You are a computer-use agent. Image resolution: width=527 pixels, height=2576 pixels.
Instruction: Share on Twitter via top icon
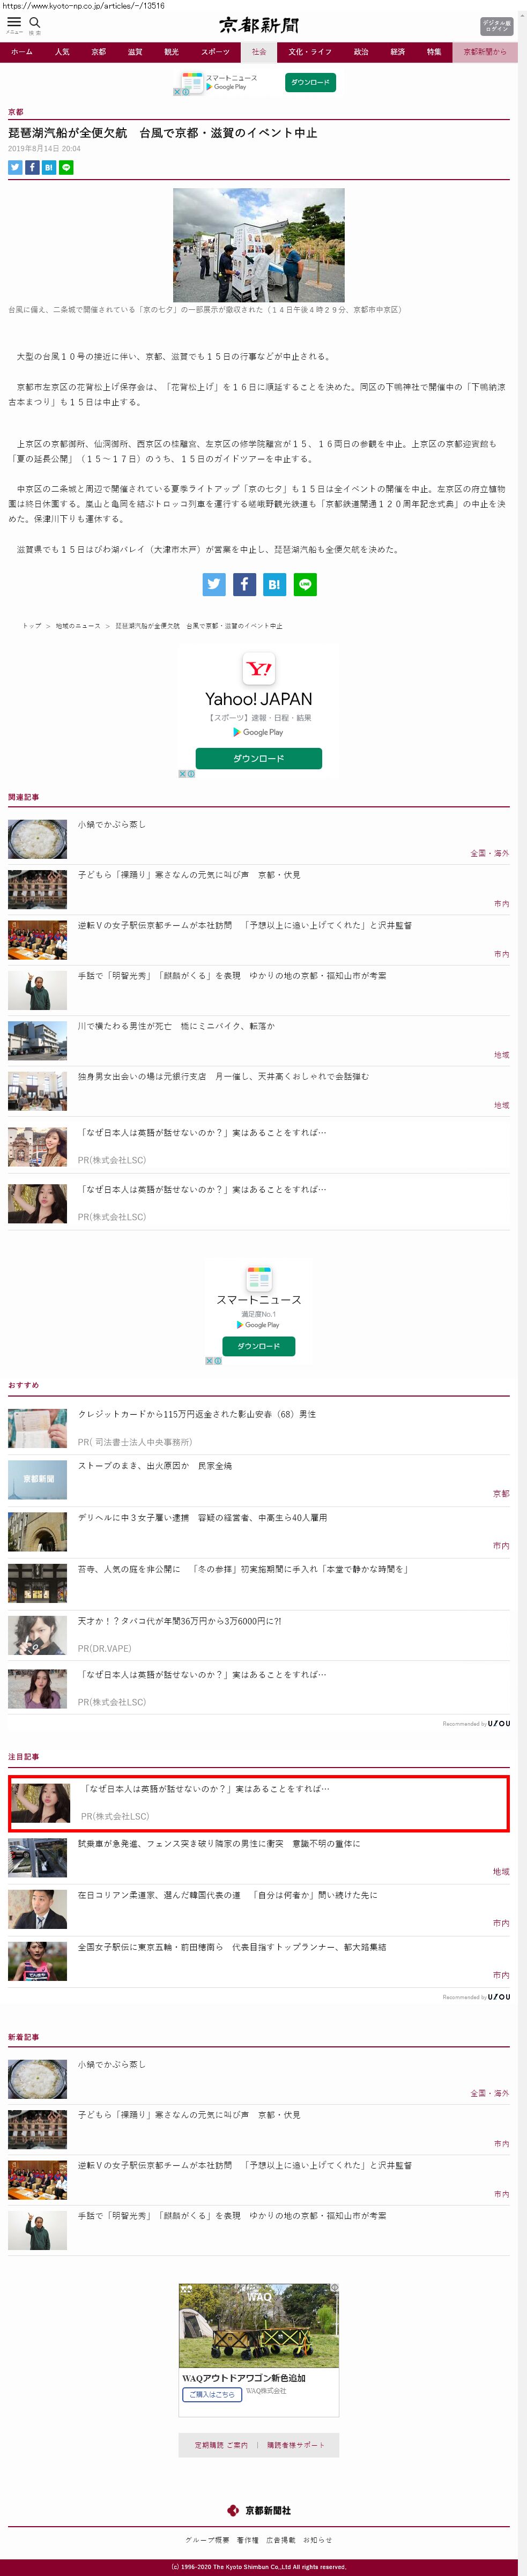click(15, 168)
